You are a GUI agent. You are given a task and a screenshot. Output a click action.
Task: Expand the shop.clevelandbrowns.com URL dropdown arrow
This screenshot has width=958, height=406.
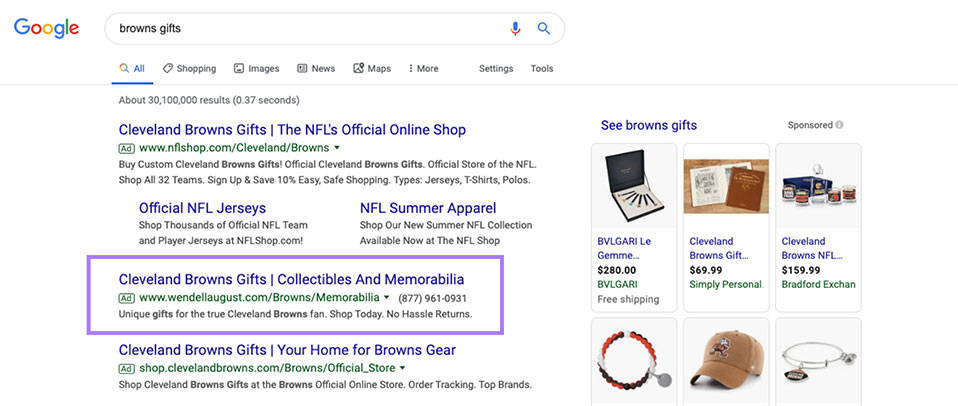[402, 368]
